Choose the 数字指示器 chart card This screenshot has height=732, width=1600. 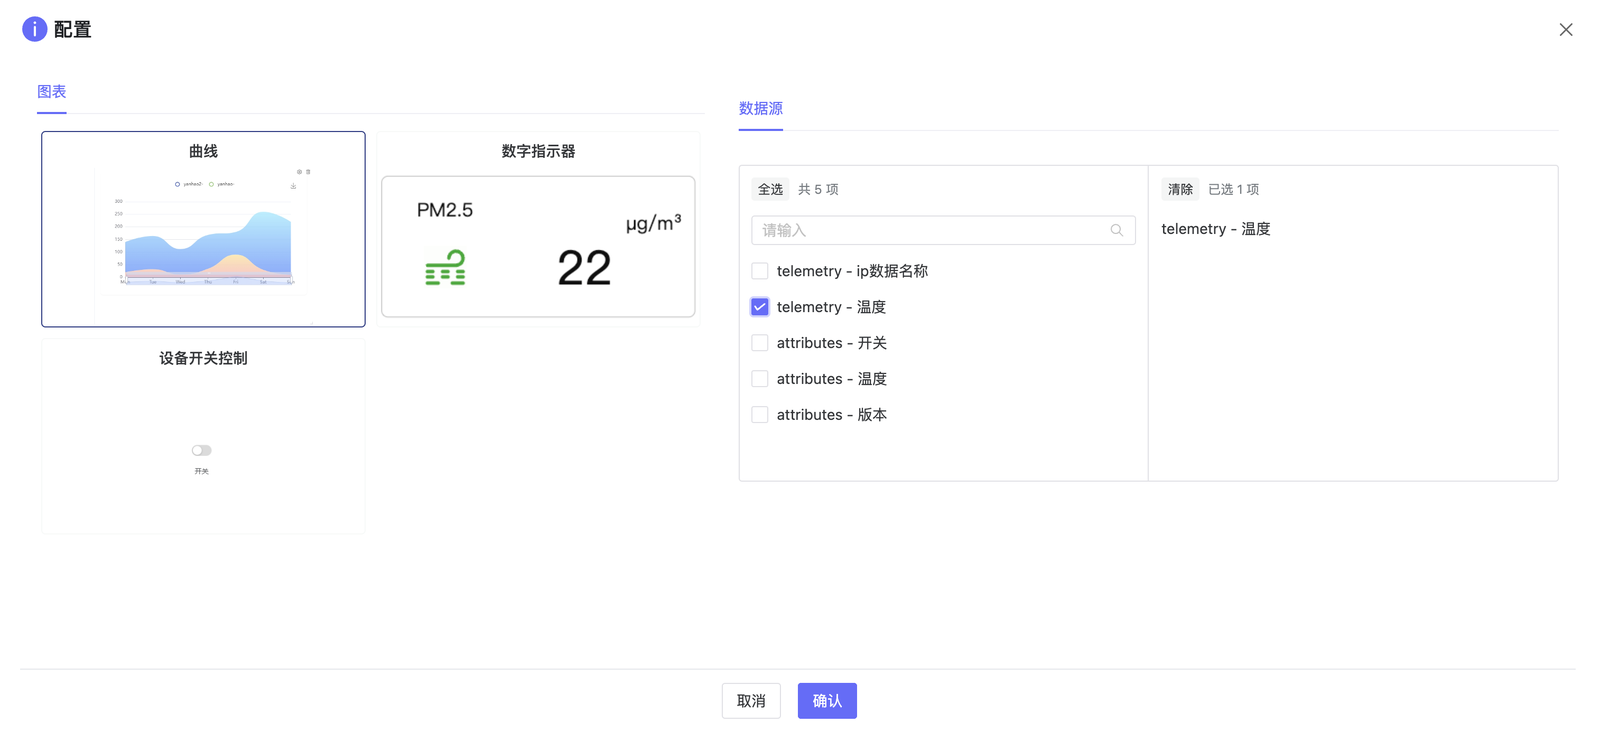(538, 229)
